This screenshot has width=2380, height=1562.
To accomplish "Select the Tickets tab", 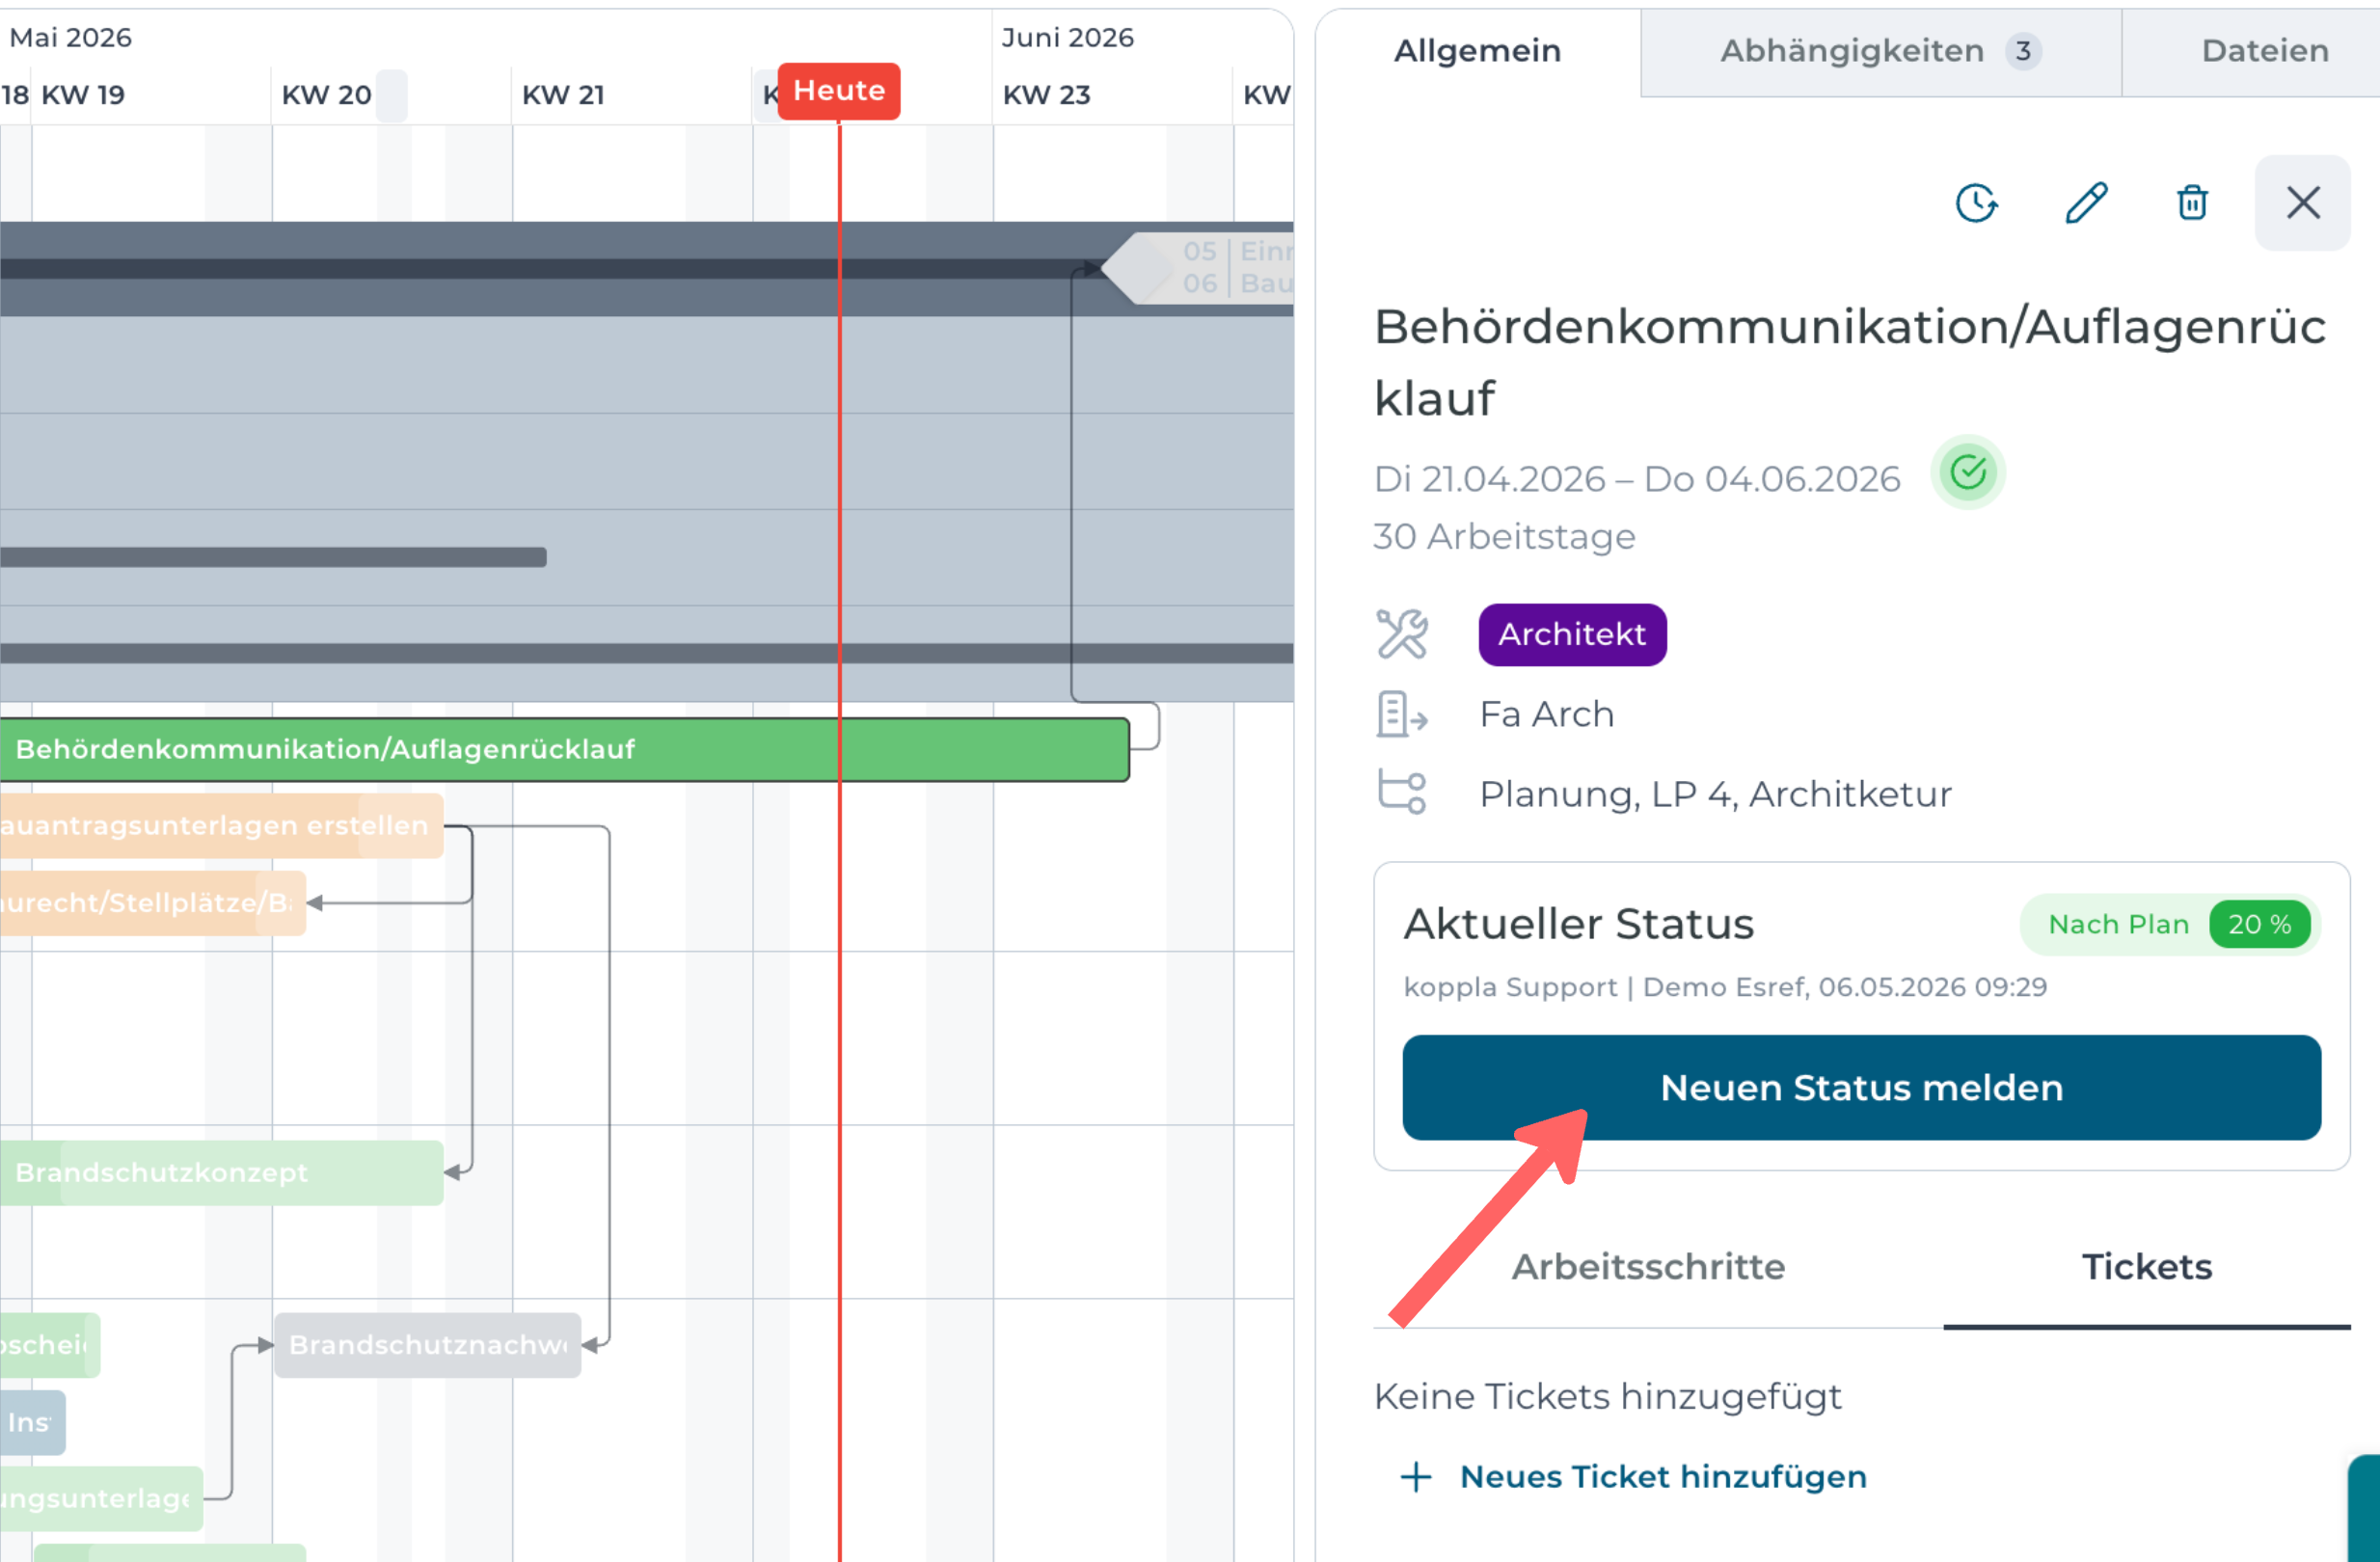I will 2146,1267.
